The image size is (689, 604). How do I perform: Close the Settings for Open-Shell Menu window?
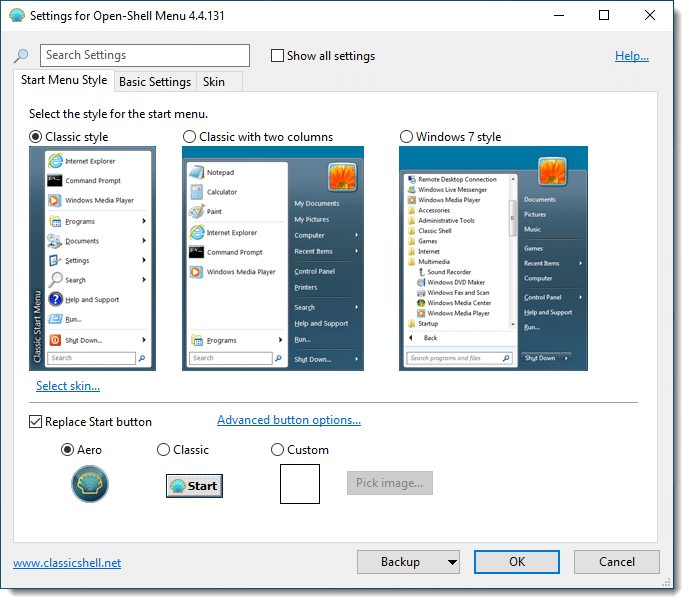tap(650, 15)
